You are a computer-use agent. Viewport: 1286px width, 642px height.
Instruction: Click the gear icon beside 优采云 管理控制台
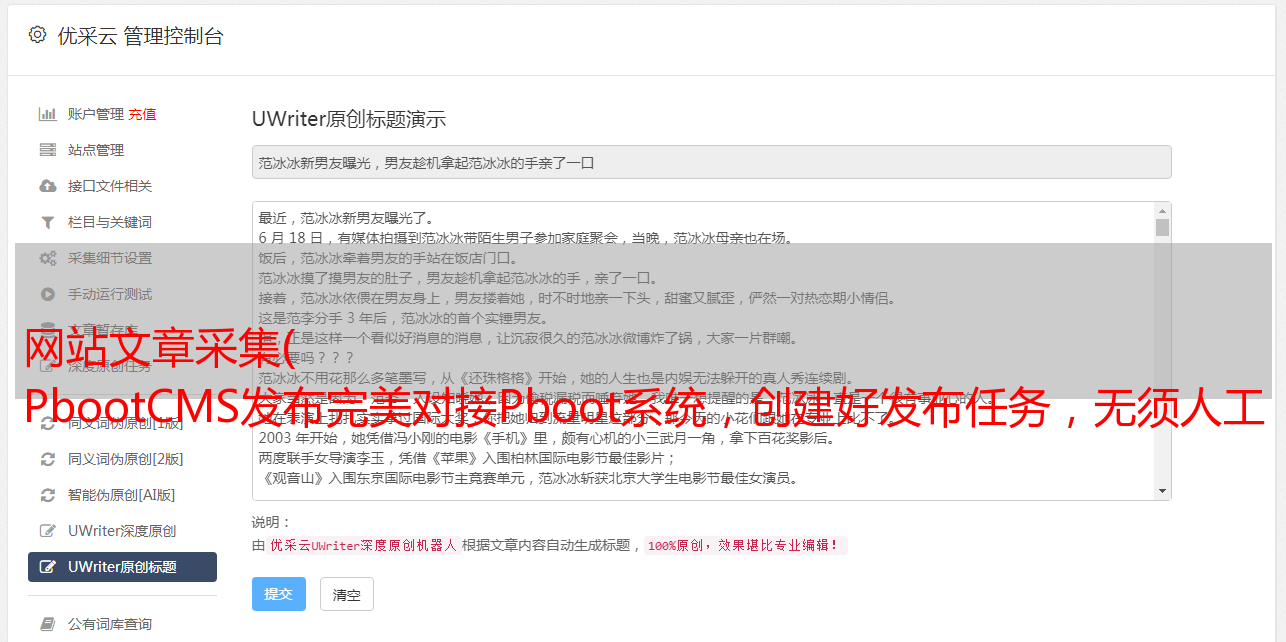37,35
